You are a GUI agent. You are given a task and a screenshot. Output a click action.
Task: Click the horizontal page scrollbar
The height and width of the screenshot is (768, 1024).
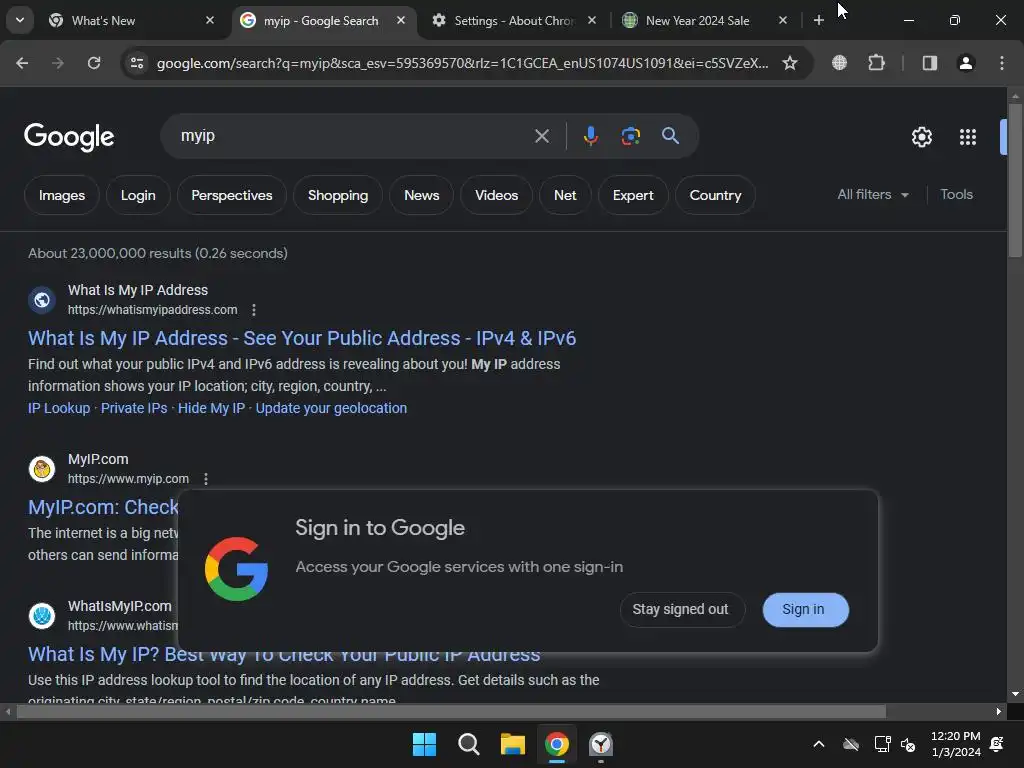pyautogui.click(x=451, y=711)
